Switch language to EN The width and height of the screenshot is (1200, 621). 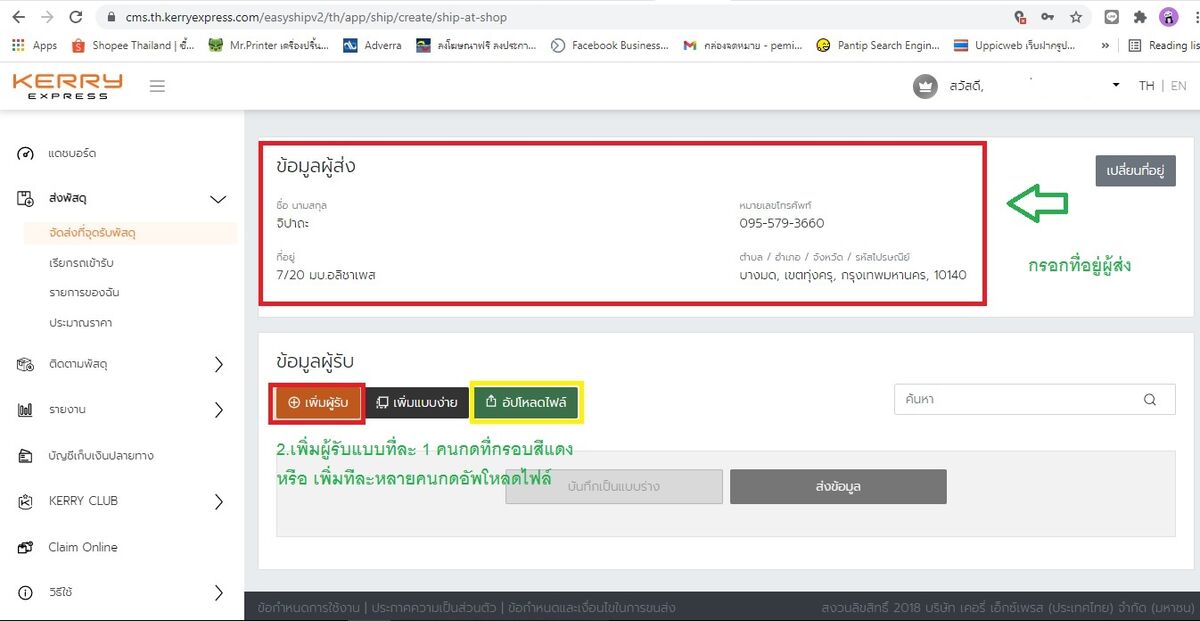(1179, 86)
